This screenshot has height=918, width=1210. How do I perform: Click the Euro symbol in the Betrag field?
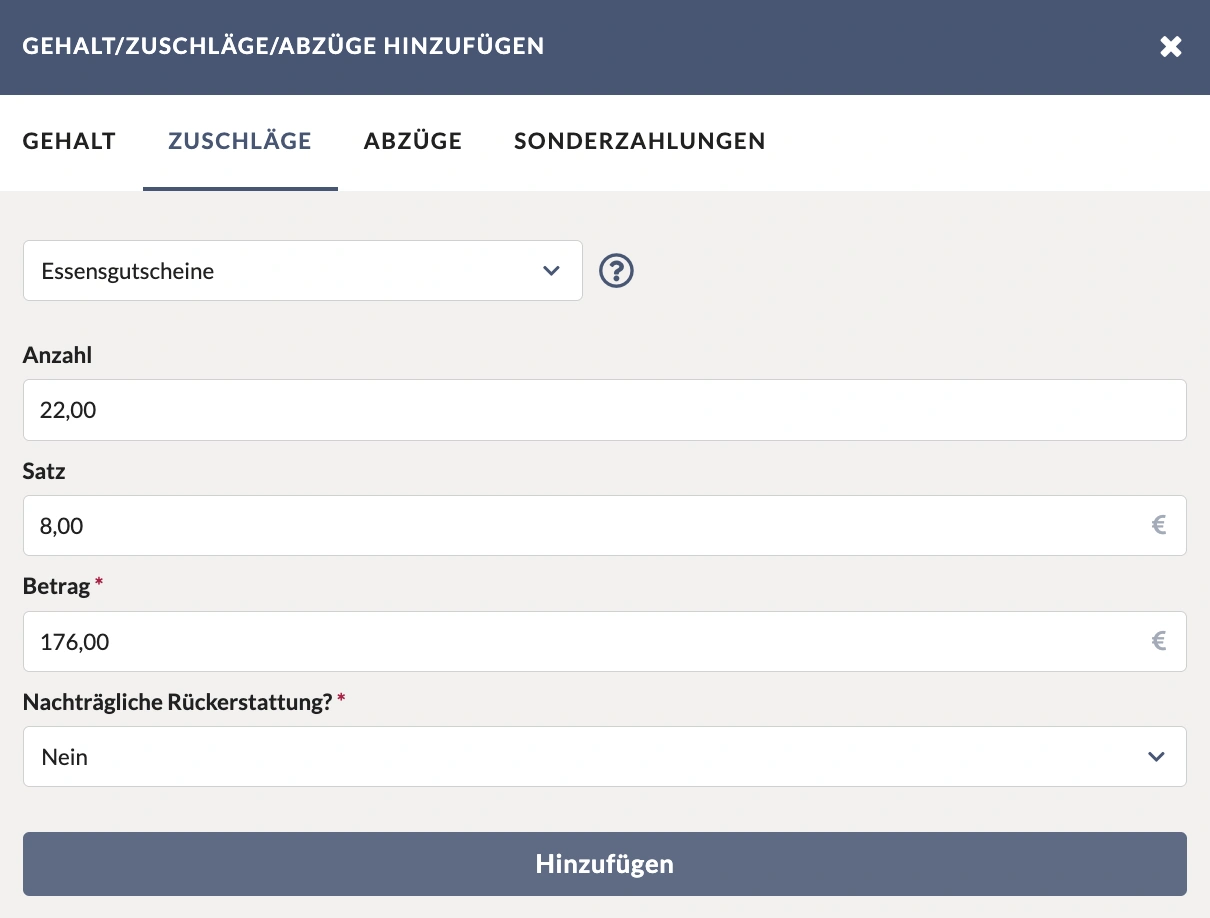pos(1159,641)
